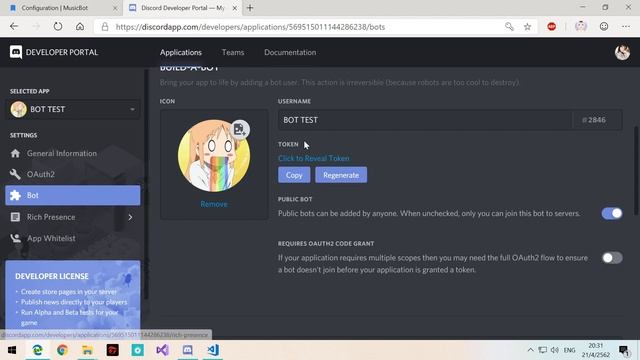Launch Chrome from the taskbar
This screenshot has height=360, width=640.
coord(62,350)
